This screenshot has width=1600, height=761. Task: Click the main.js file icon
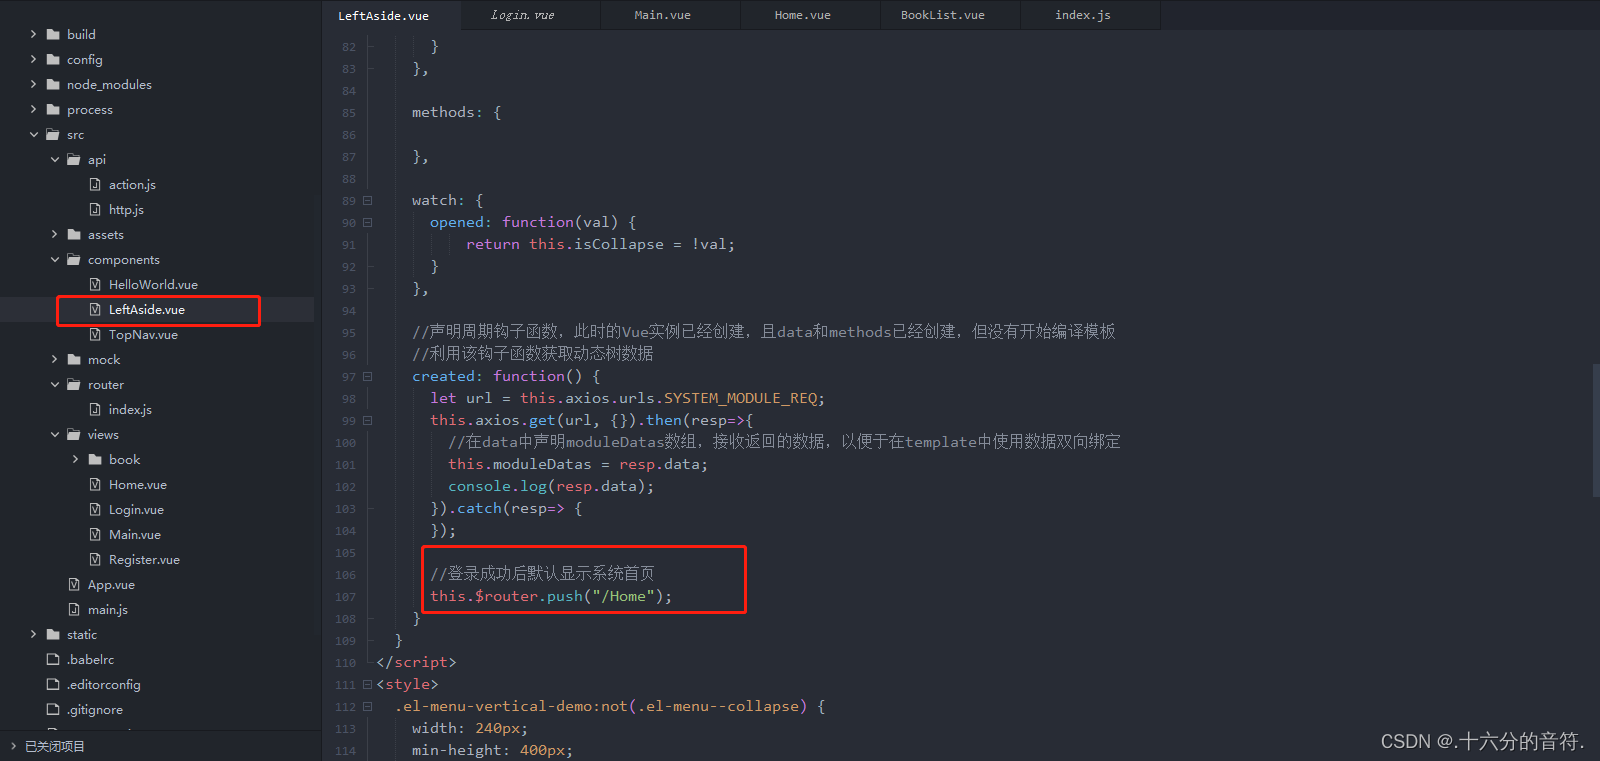click(74, 609)
